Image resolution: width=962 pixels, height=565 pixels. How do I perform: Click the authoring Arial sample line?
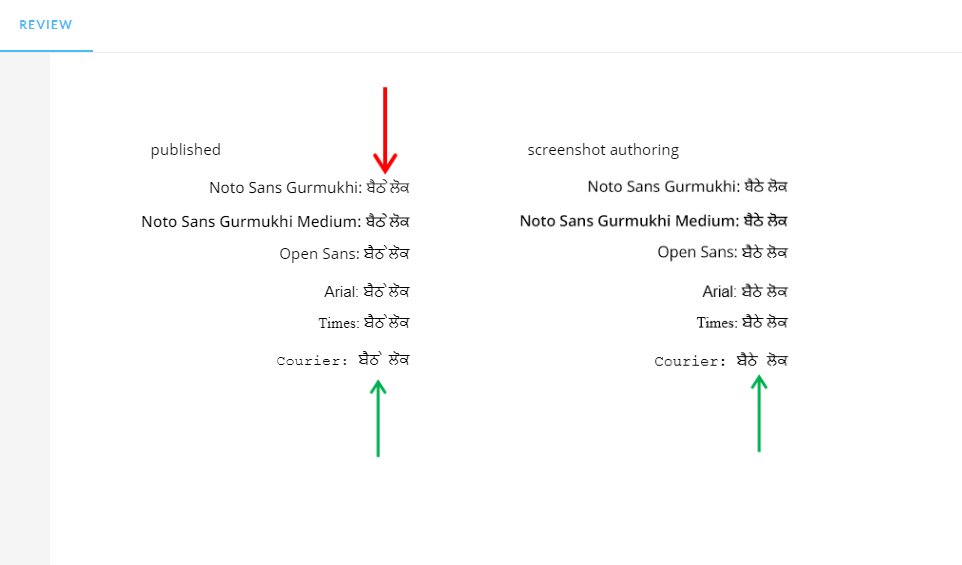[745, 291]
